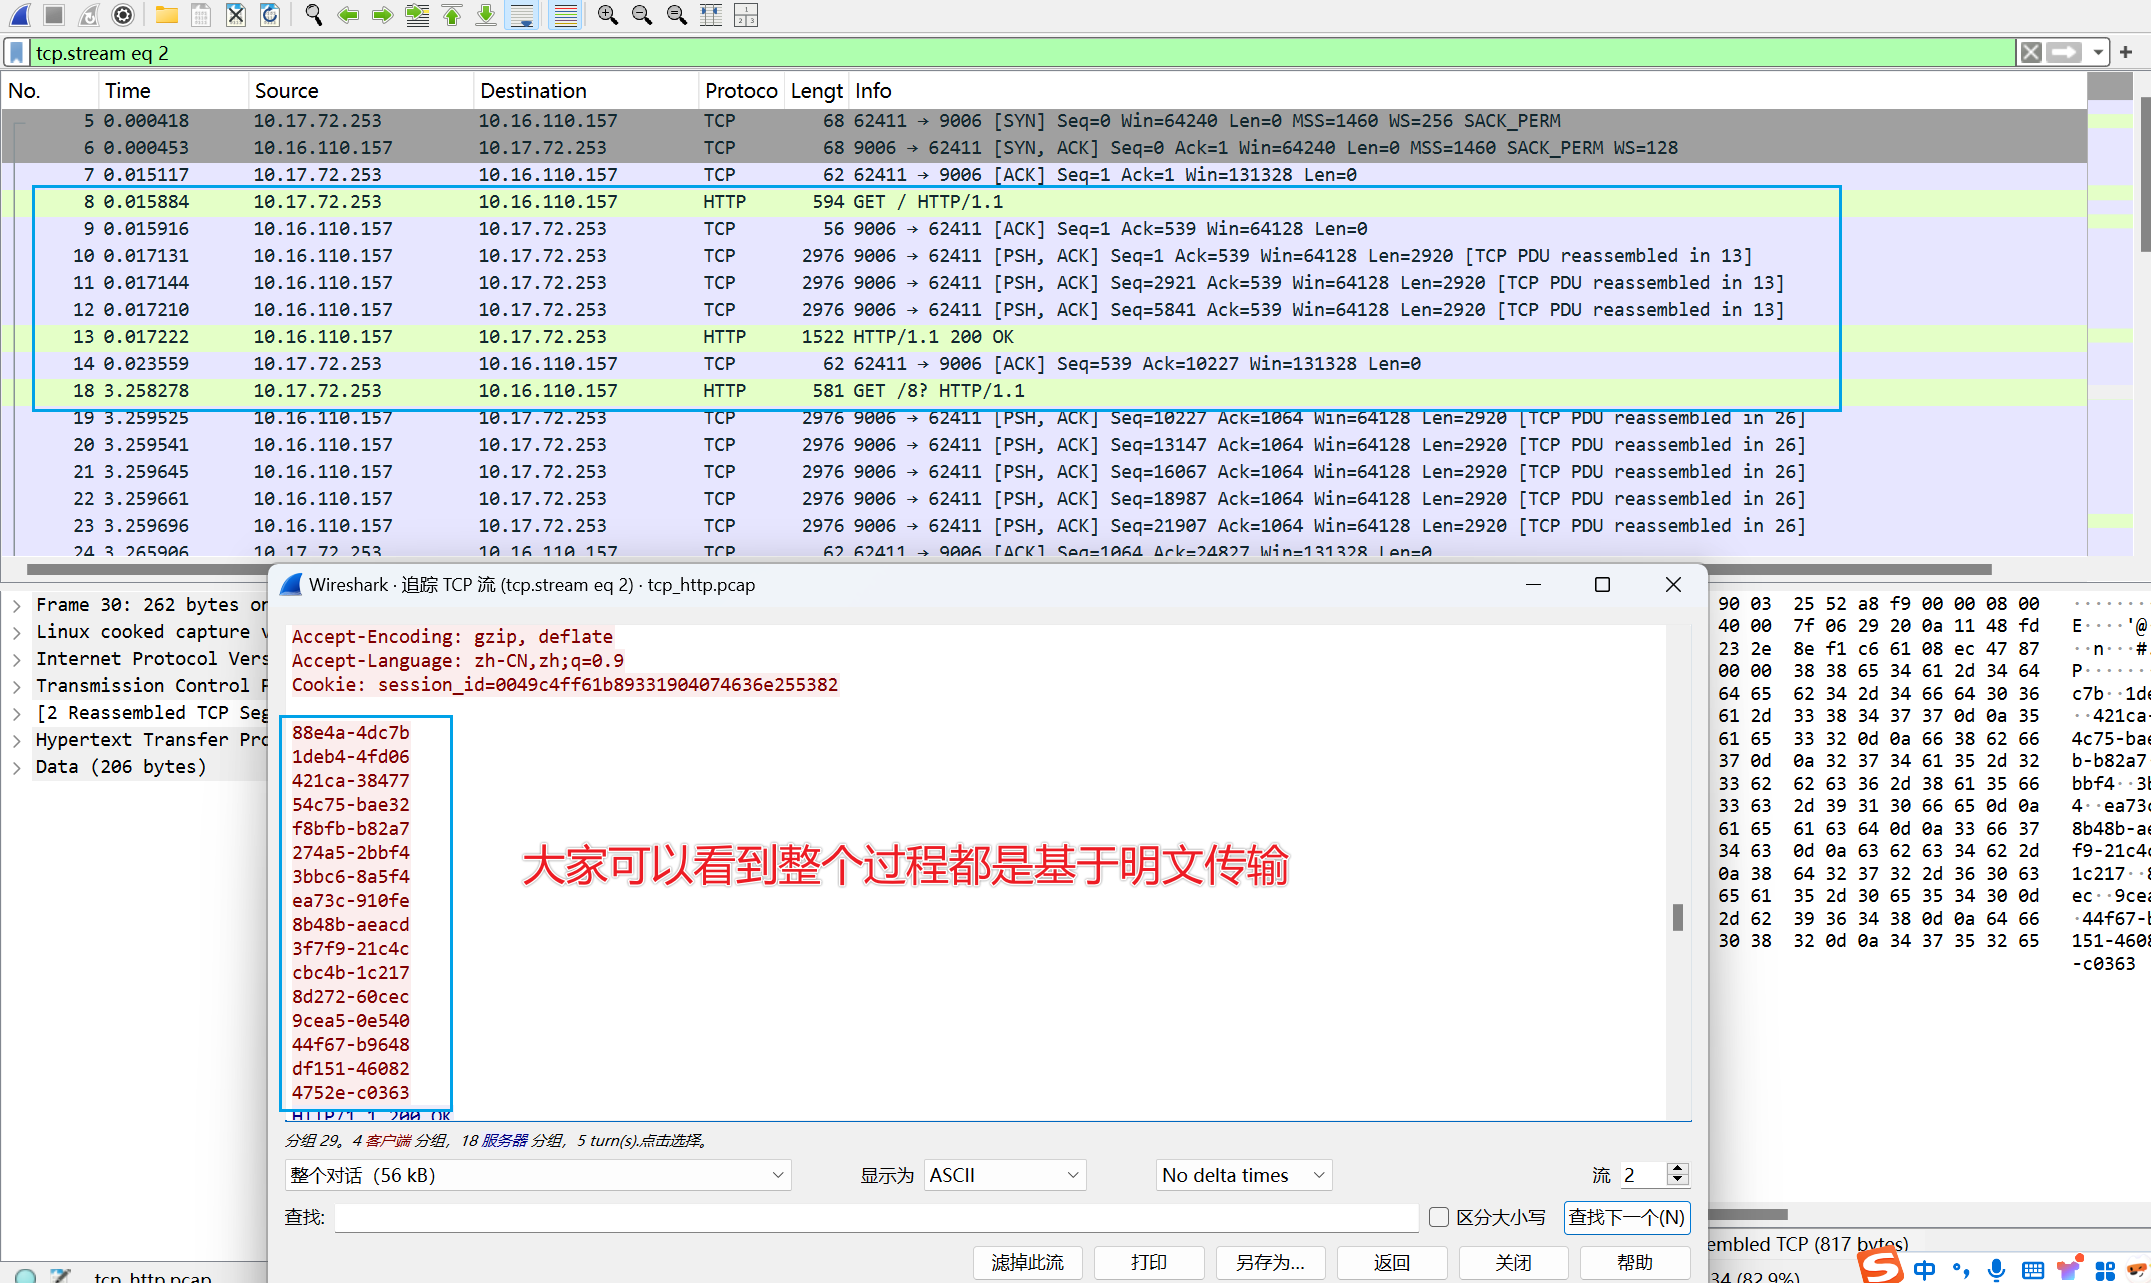This screenshot has height=1283, width=2151.
Task: Click the find packet magnifier icon
Action: [x=313, y=15]
